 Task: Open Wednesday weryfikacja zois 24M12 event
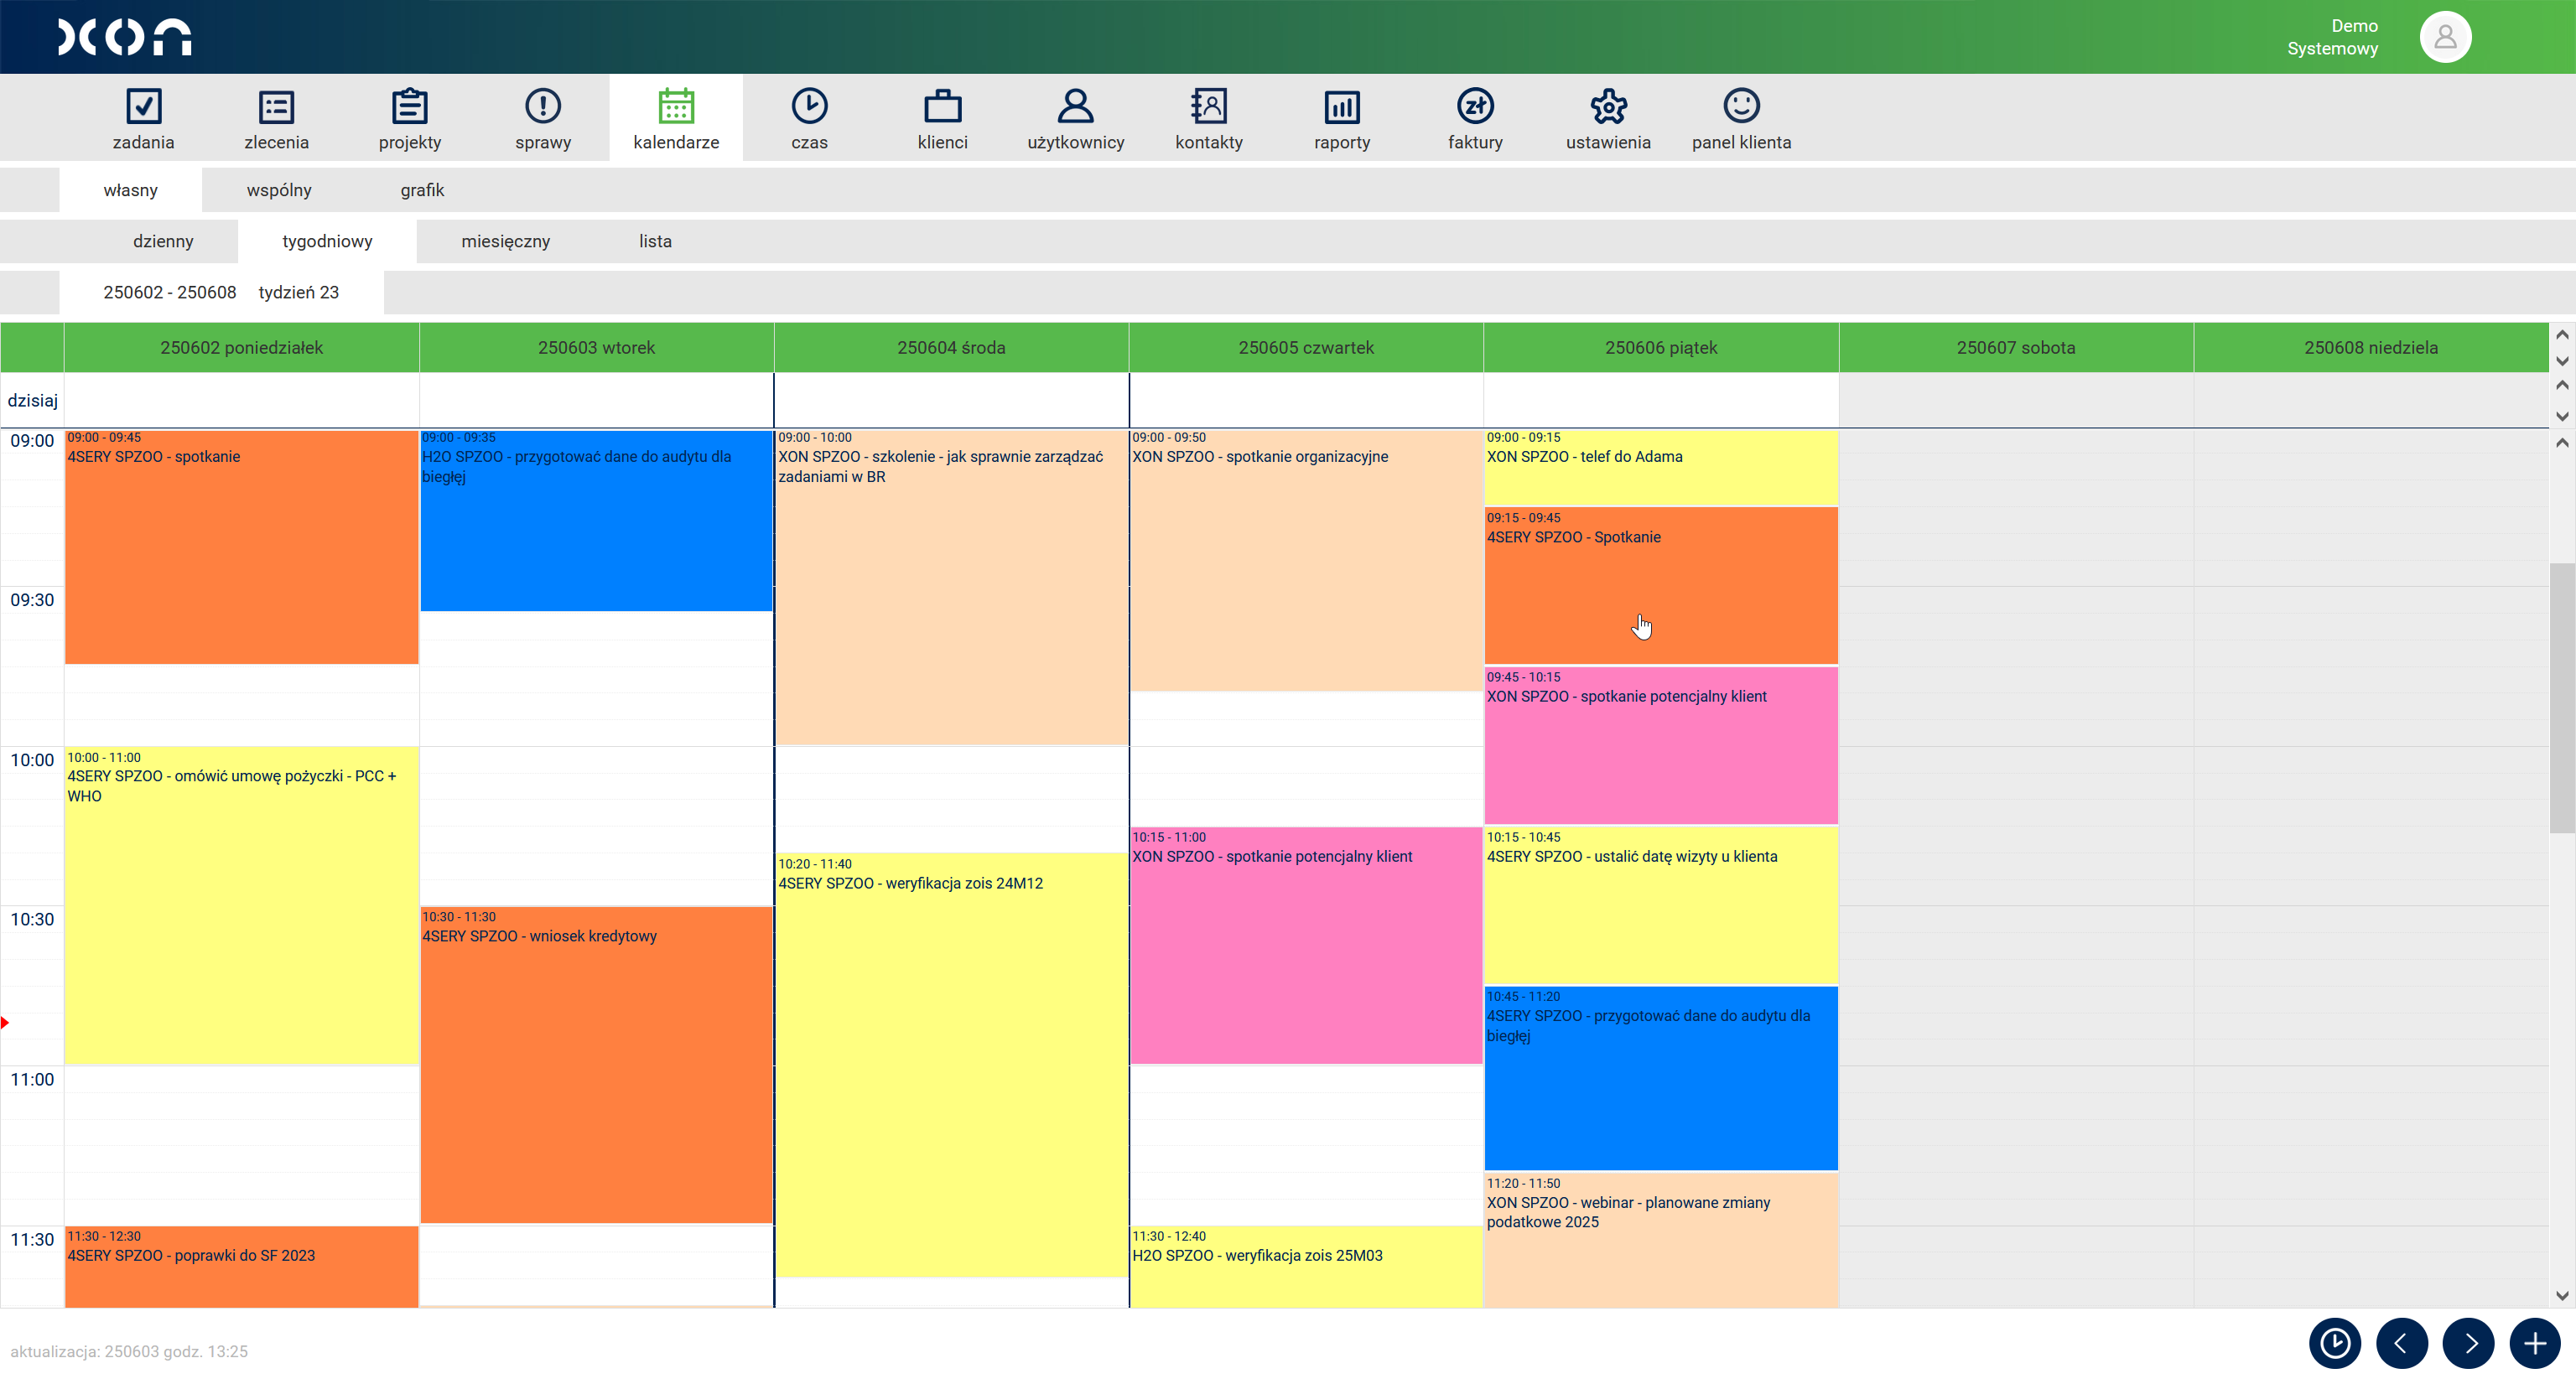[x=951, y=1065]
